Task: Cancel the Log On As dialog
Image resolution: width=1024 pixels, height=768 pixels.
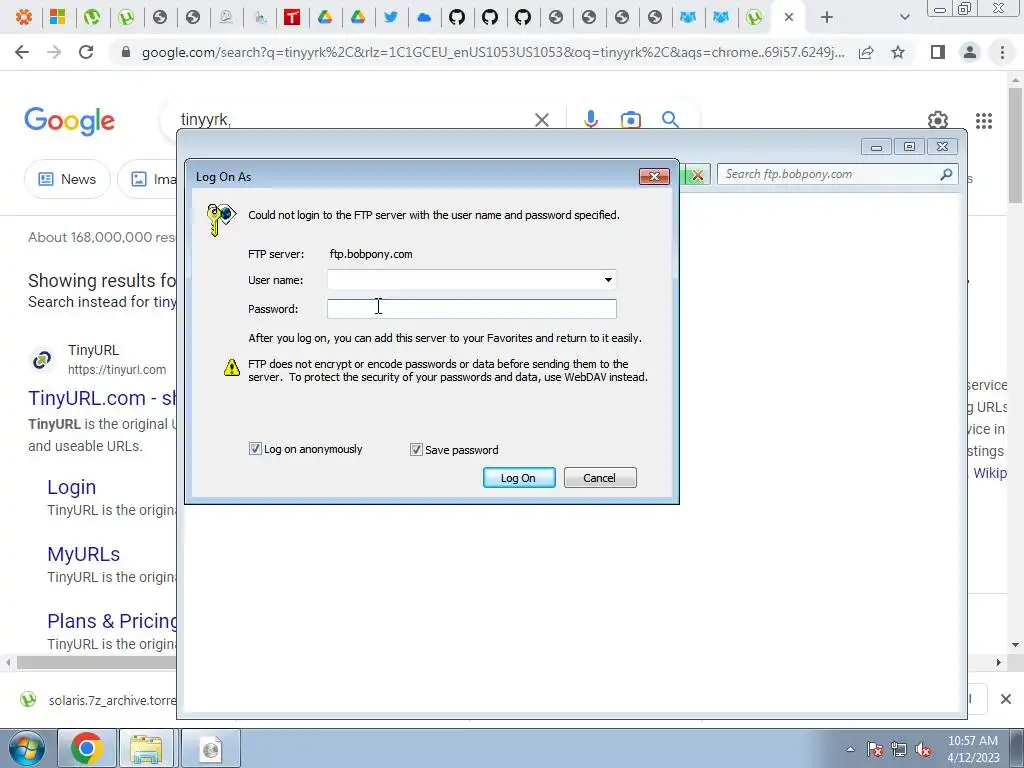Action: 600,477
